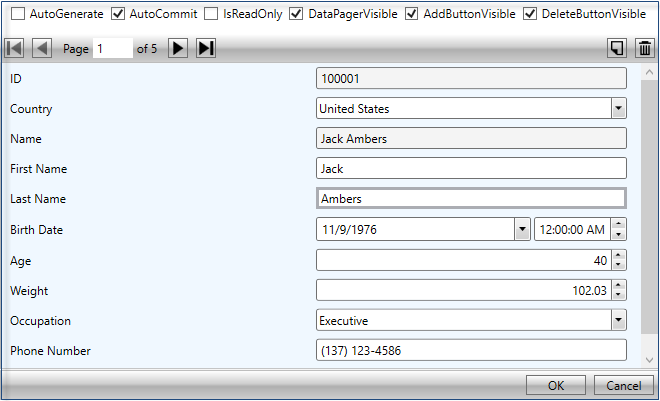Screen dimensions: 660x401
Task: Go to the first page of records
Action: (x=15, y=48)
